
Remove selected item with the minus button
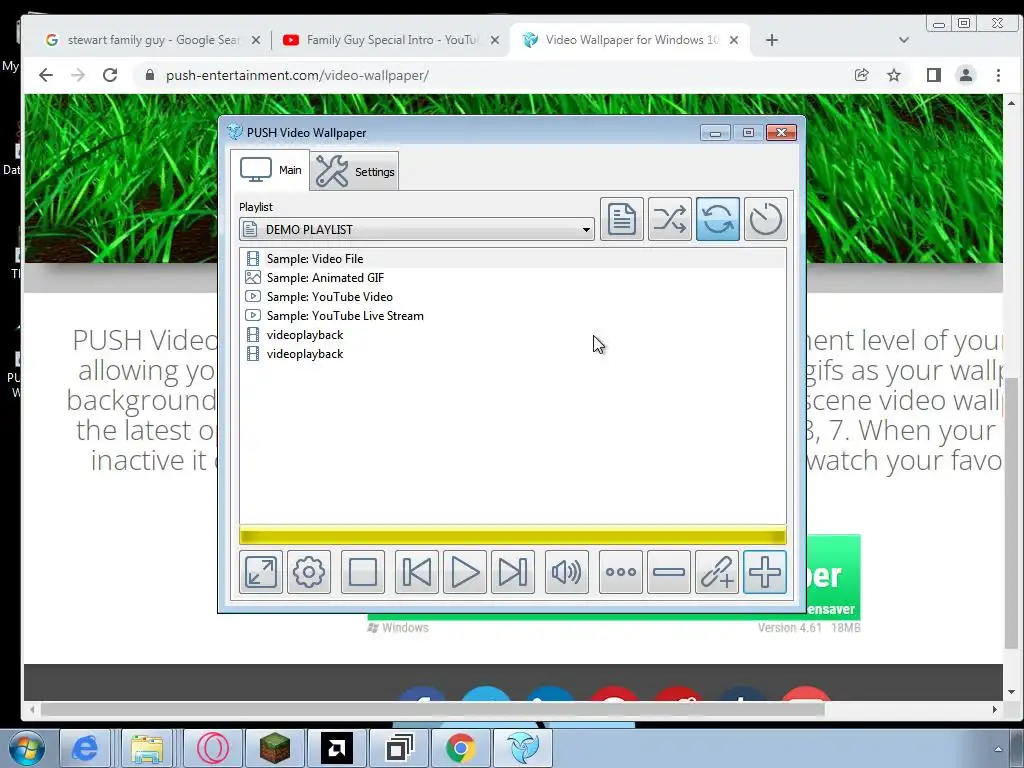tap(669, 572)
